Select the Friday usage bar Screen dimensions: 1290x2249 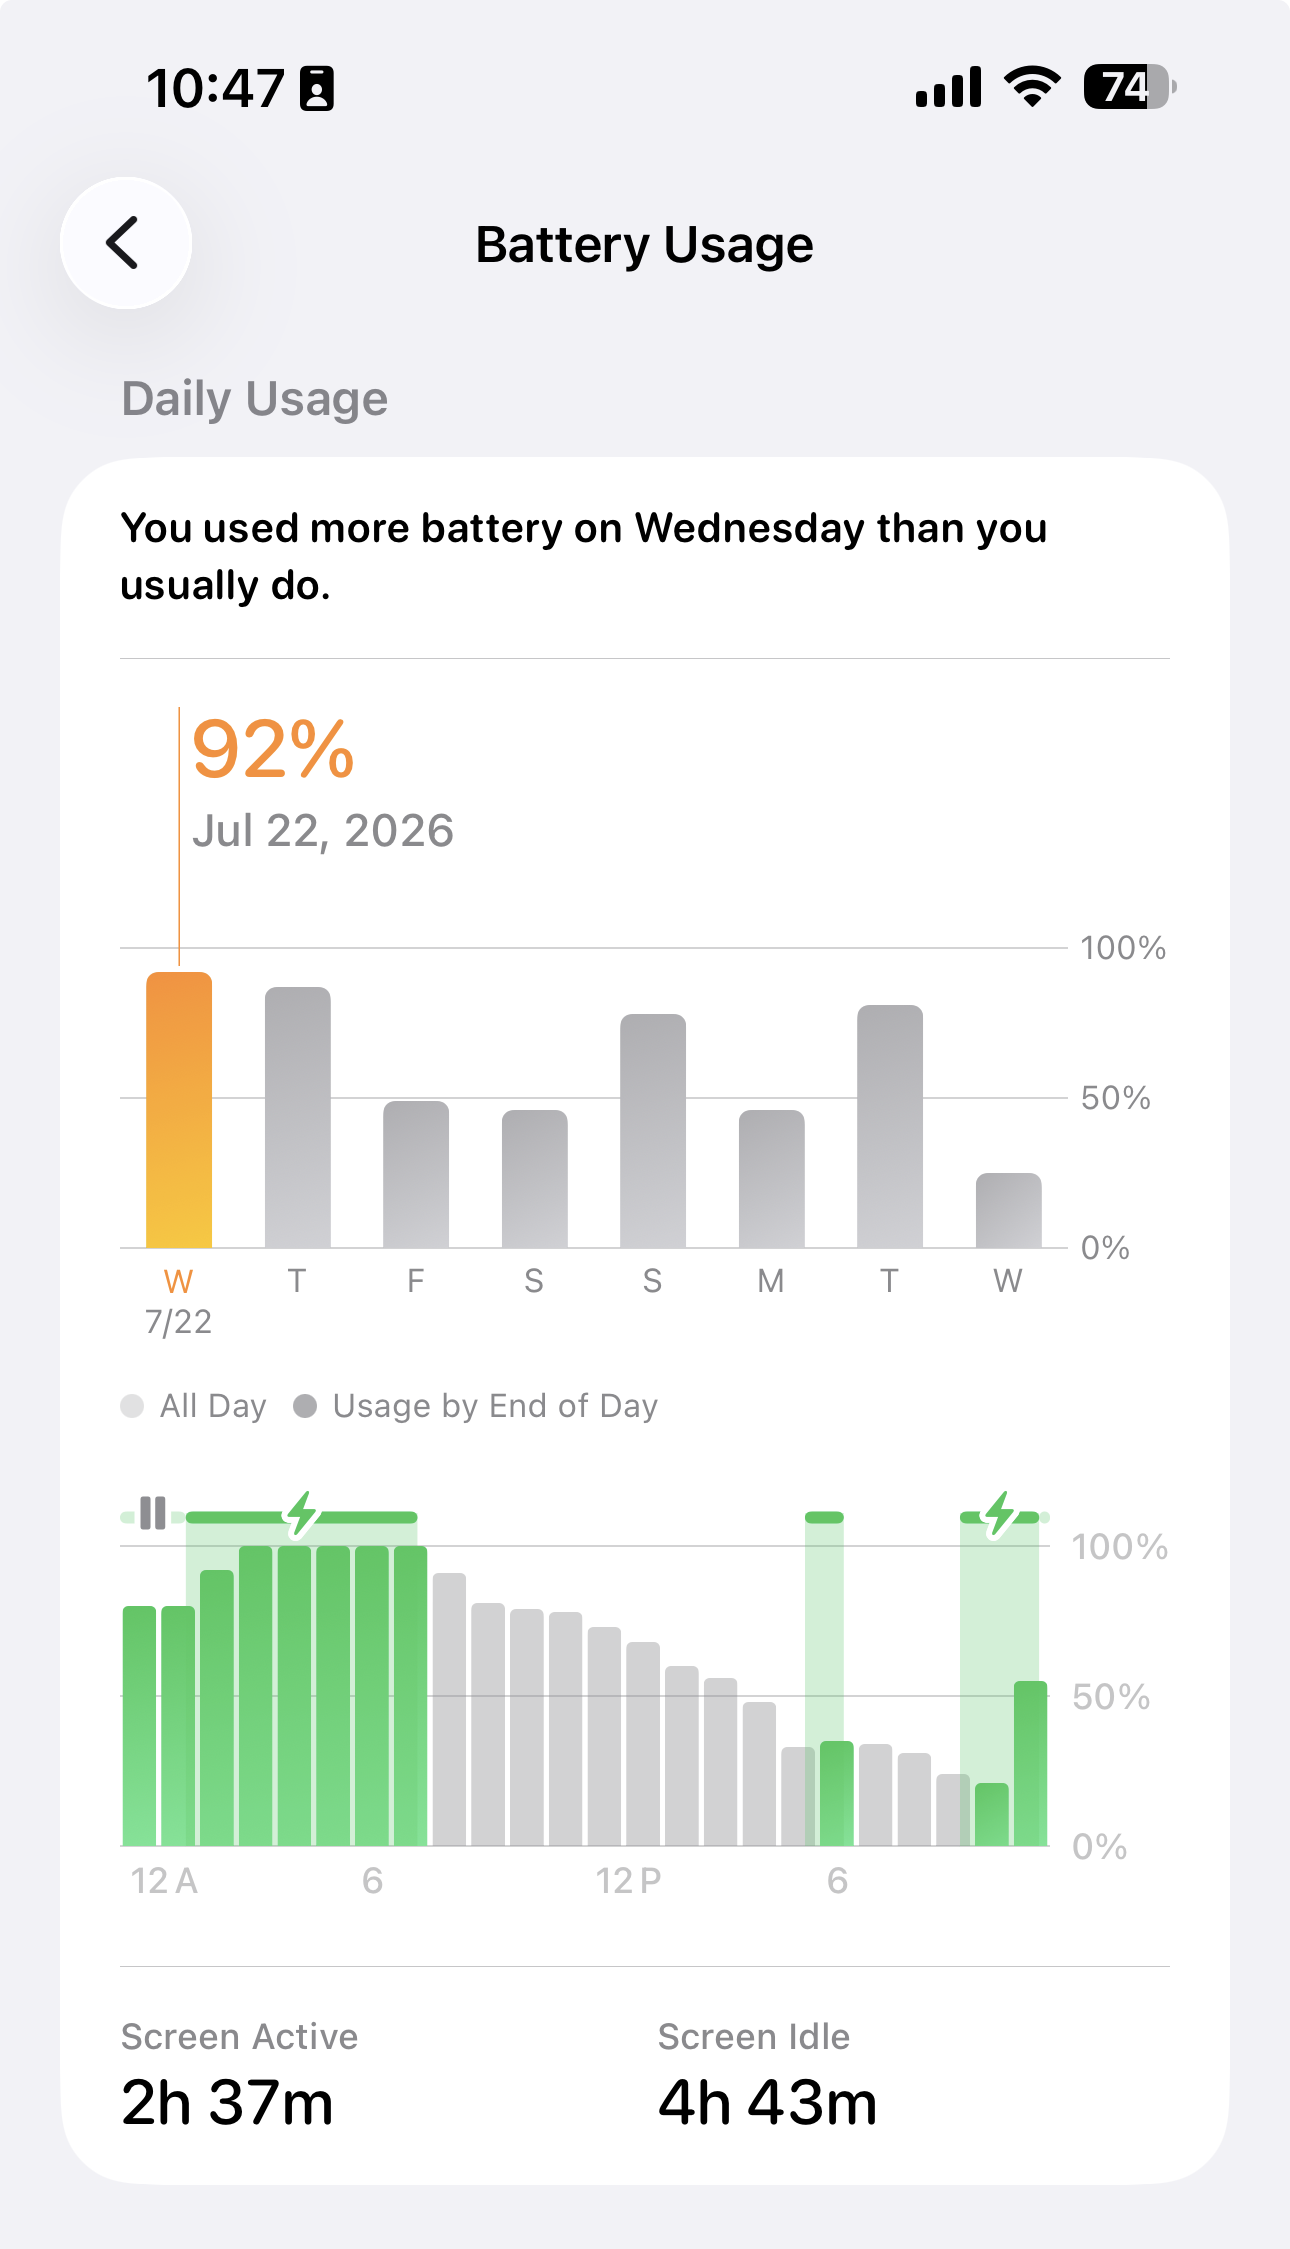[x=416, y=1174]
